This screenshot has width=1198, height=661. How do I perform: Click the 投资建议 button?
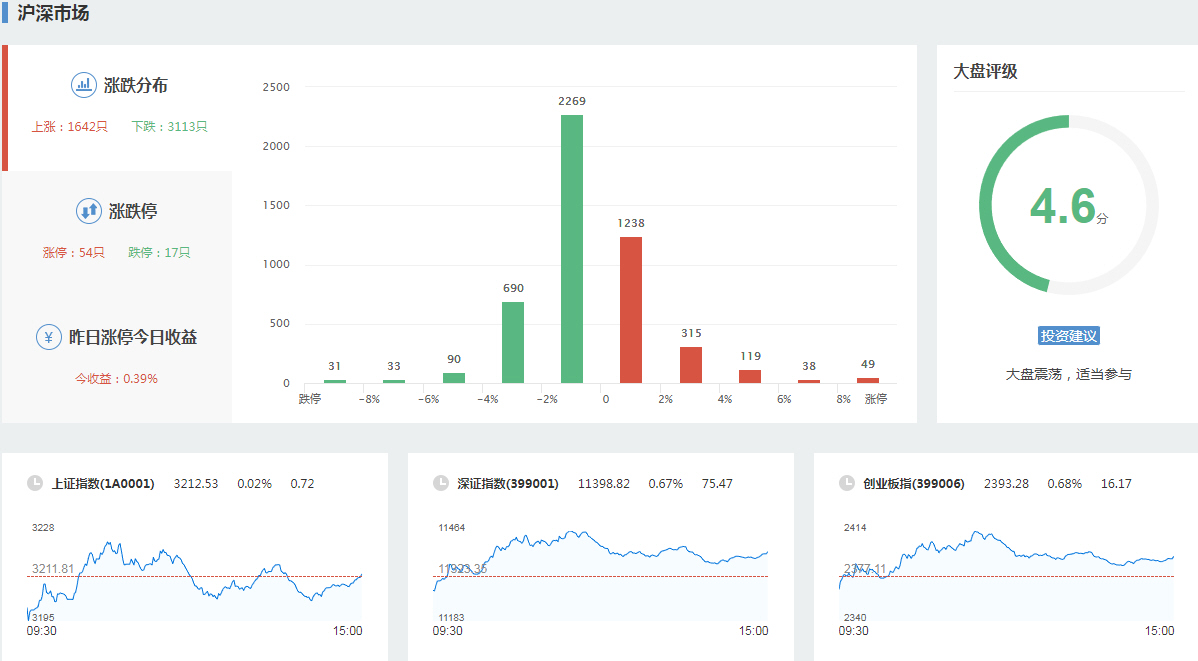coord(1068,336)
